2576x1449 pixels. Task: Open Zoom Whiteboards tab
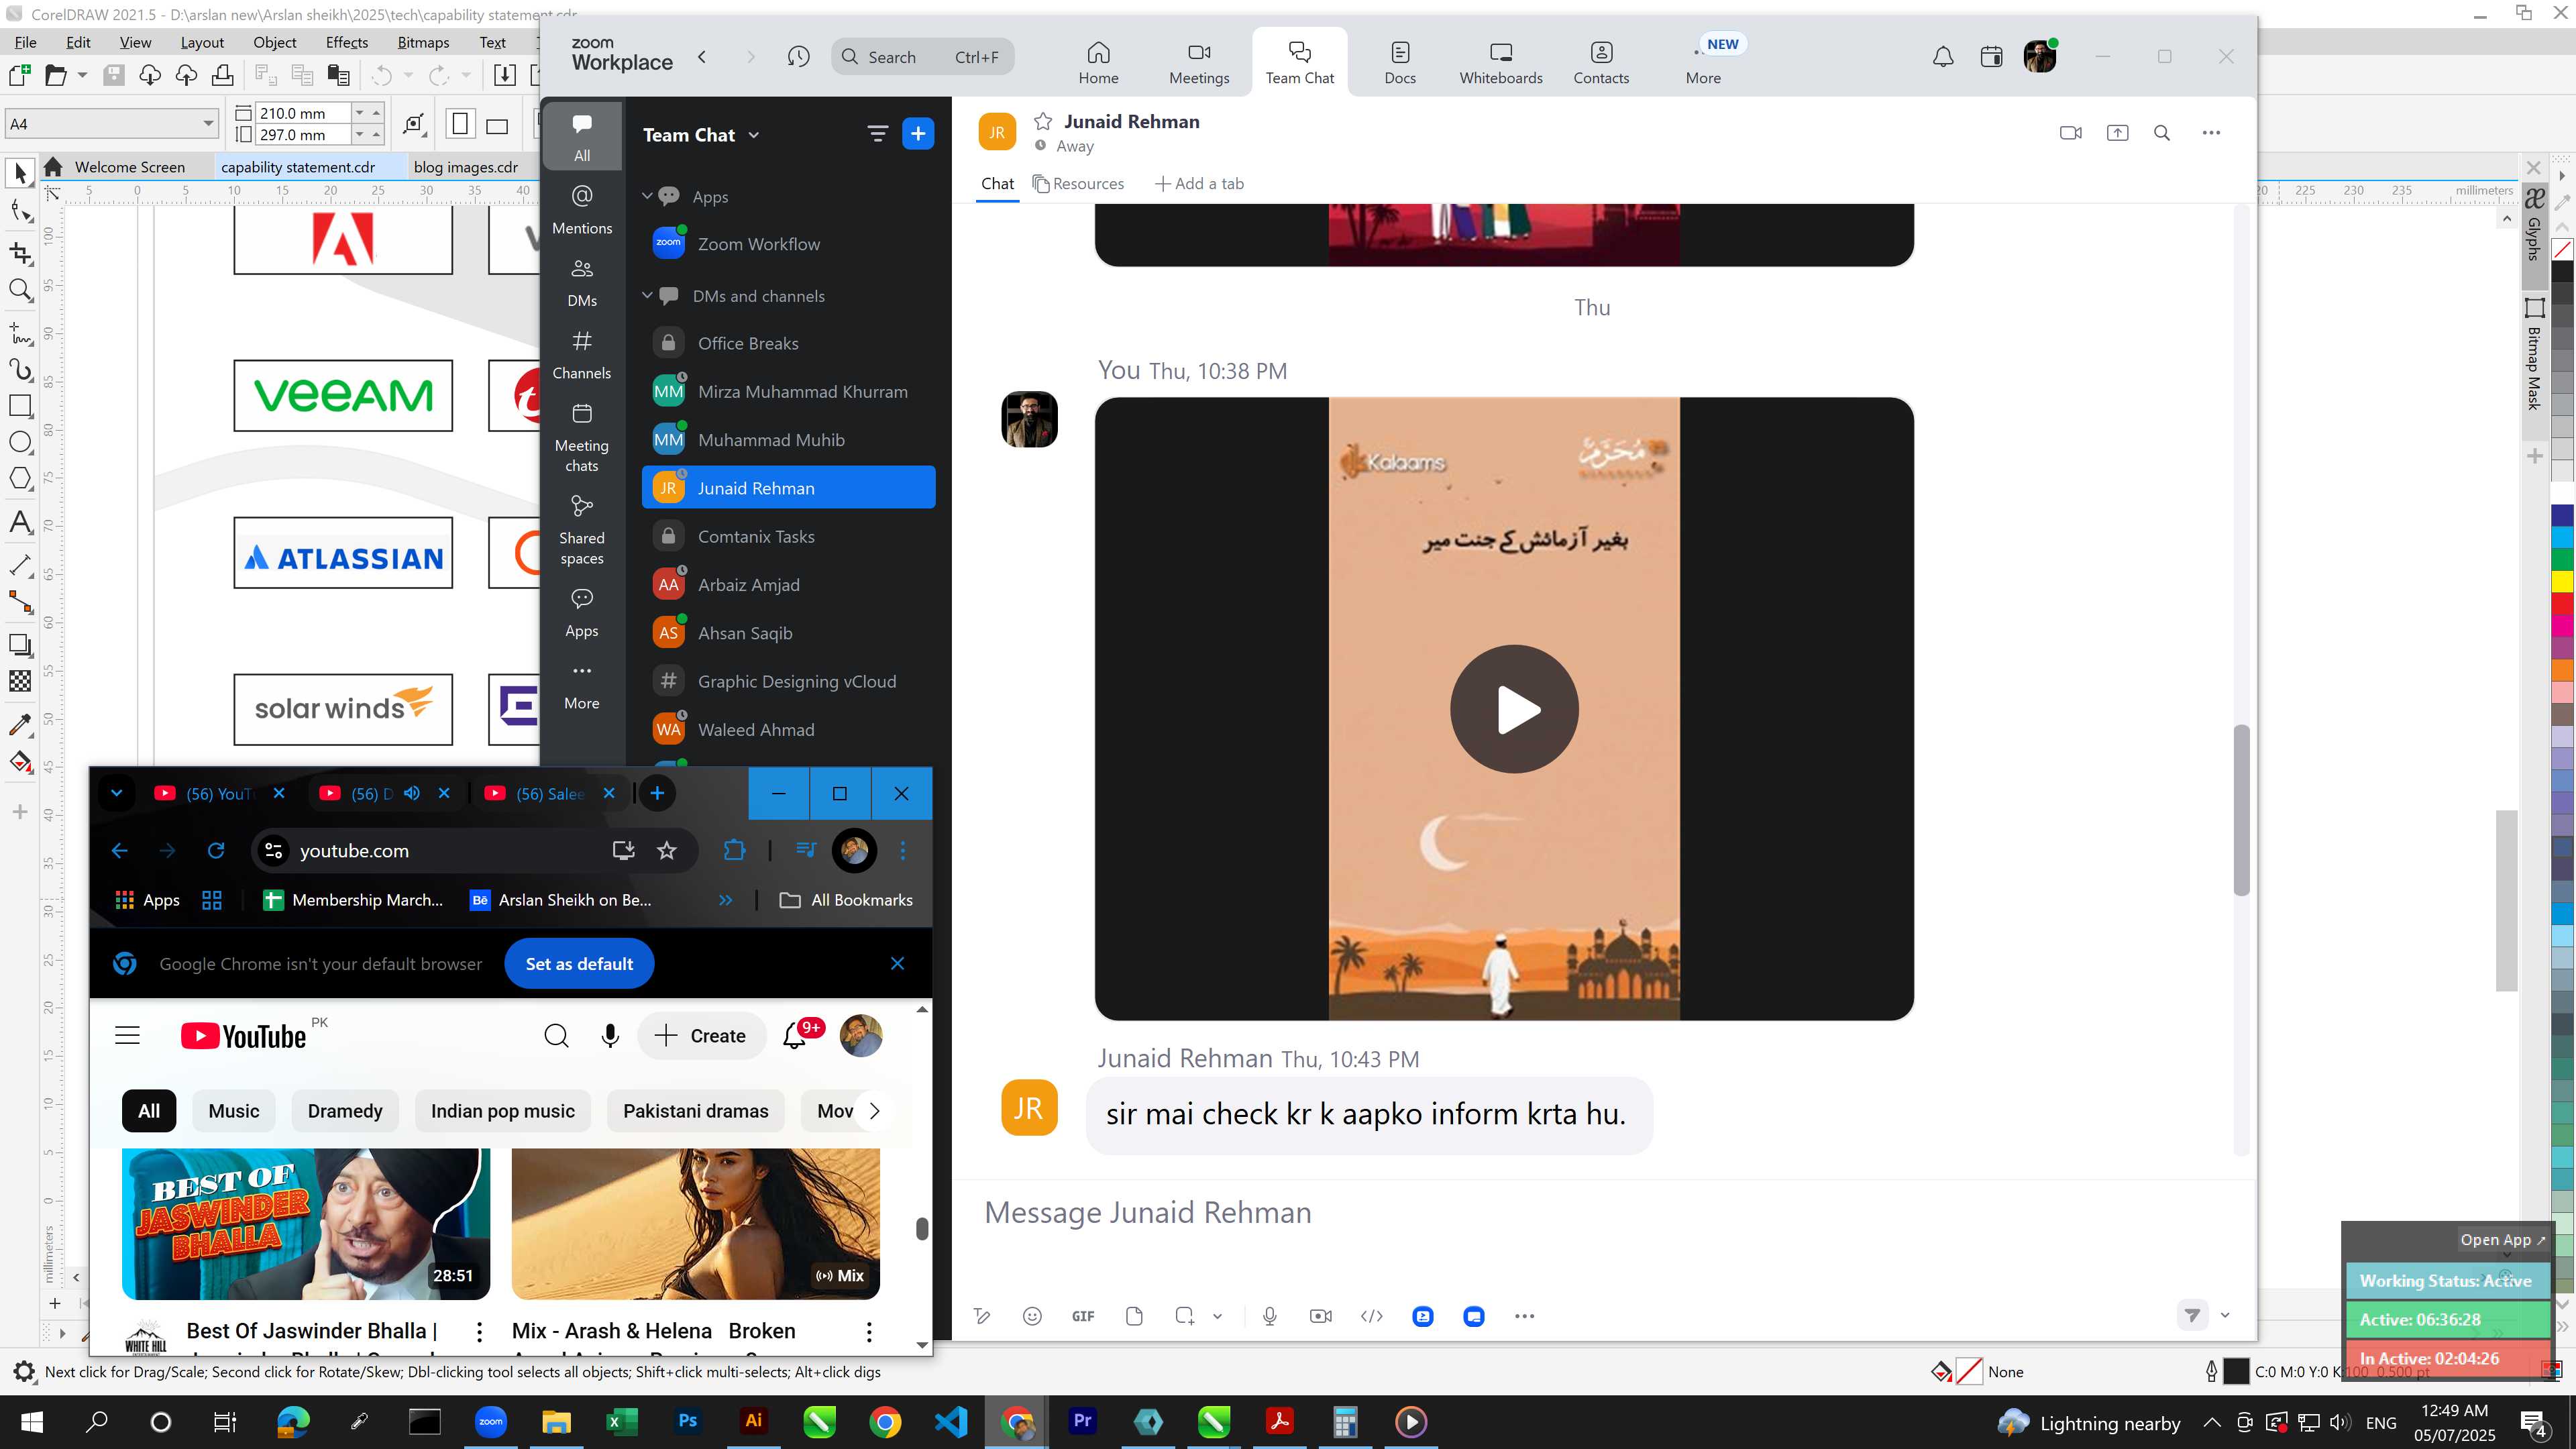click(x=1500, y=62)
